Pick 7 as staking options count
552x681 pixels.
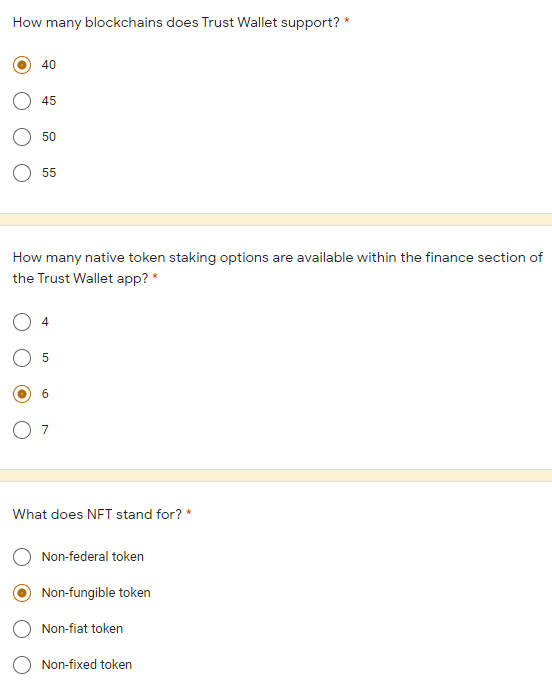click(x=22, y=430)
